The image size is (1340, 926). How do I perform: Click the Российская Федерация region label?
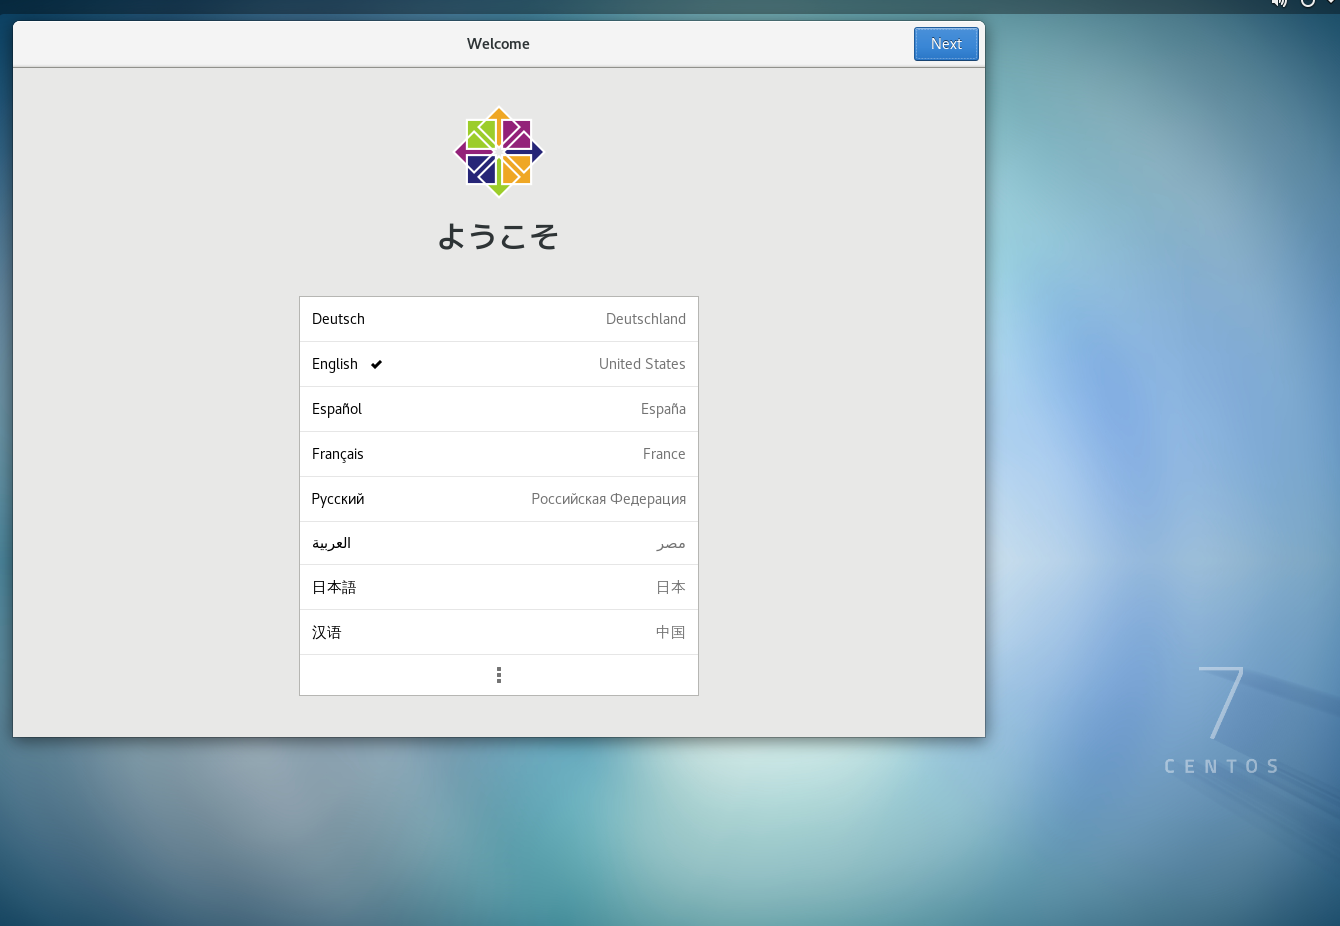(x=608, y=499)
